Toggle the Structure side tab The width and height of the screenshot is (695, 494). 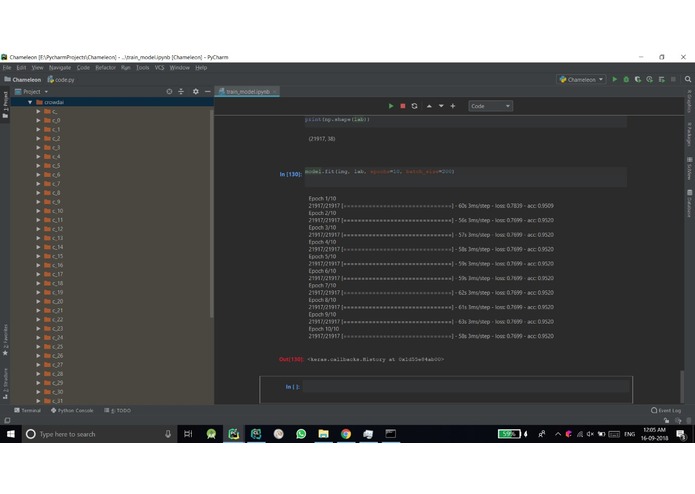pyautogui.click(x=5, y=384)
